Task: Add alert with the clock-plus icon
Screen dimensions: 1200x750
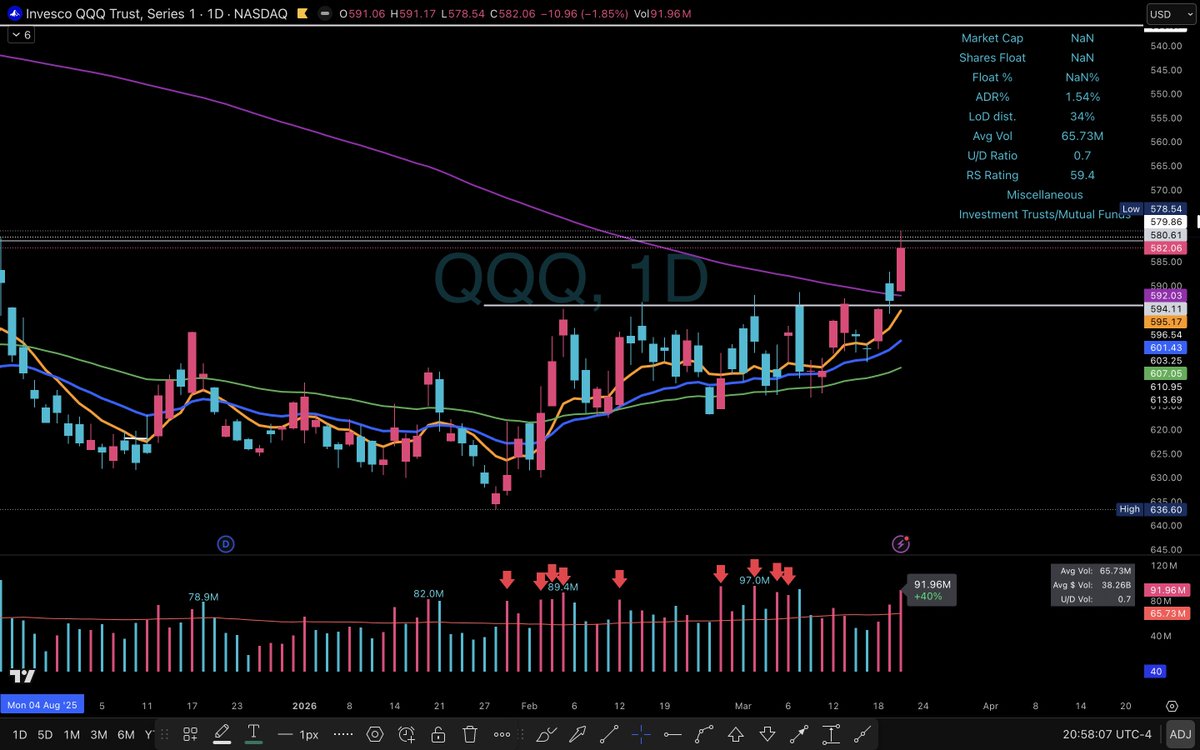Action: [406, 733]
